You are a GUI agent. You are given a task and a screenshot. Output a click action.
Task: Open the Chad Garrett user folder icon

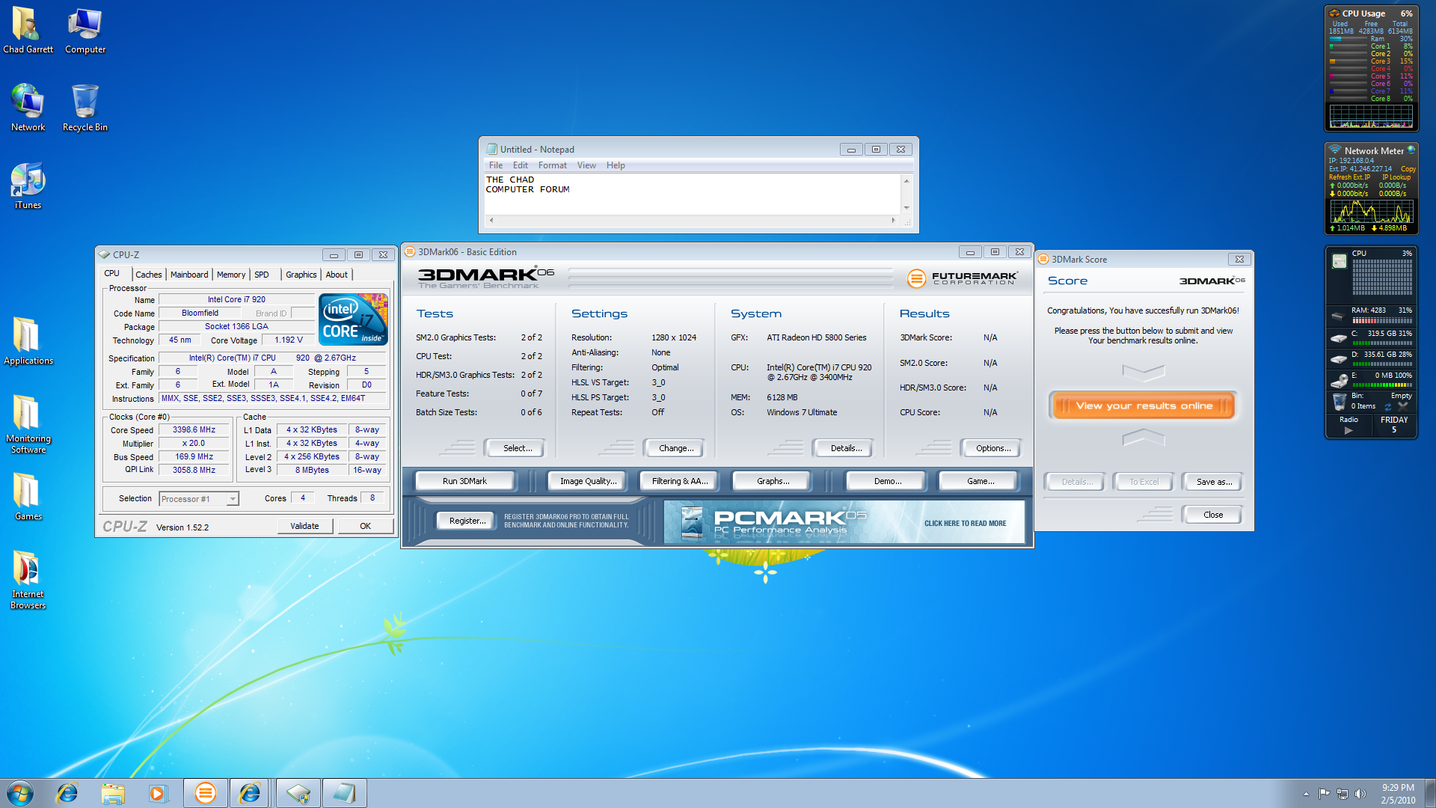tap(27, 30)
